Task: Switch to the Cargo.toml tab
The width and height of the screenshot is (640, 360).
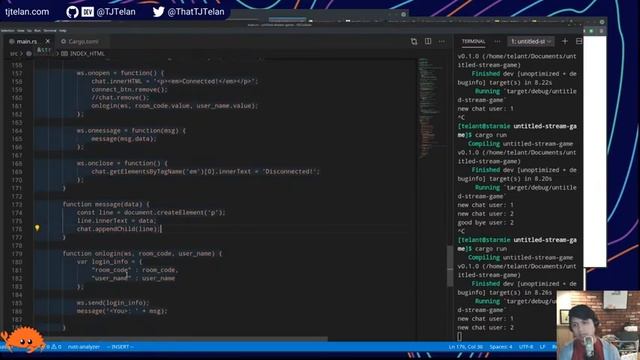Action: (x=83, y=42)
